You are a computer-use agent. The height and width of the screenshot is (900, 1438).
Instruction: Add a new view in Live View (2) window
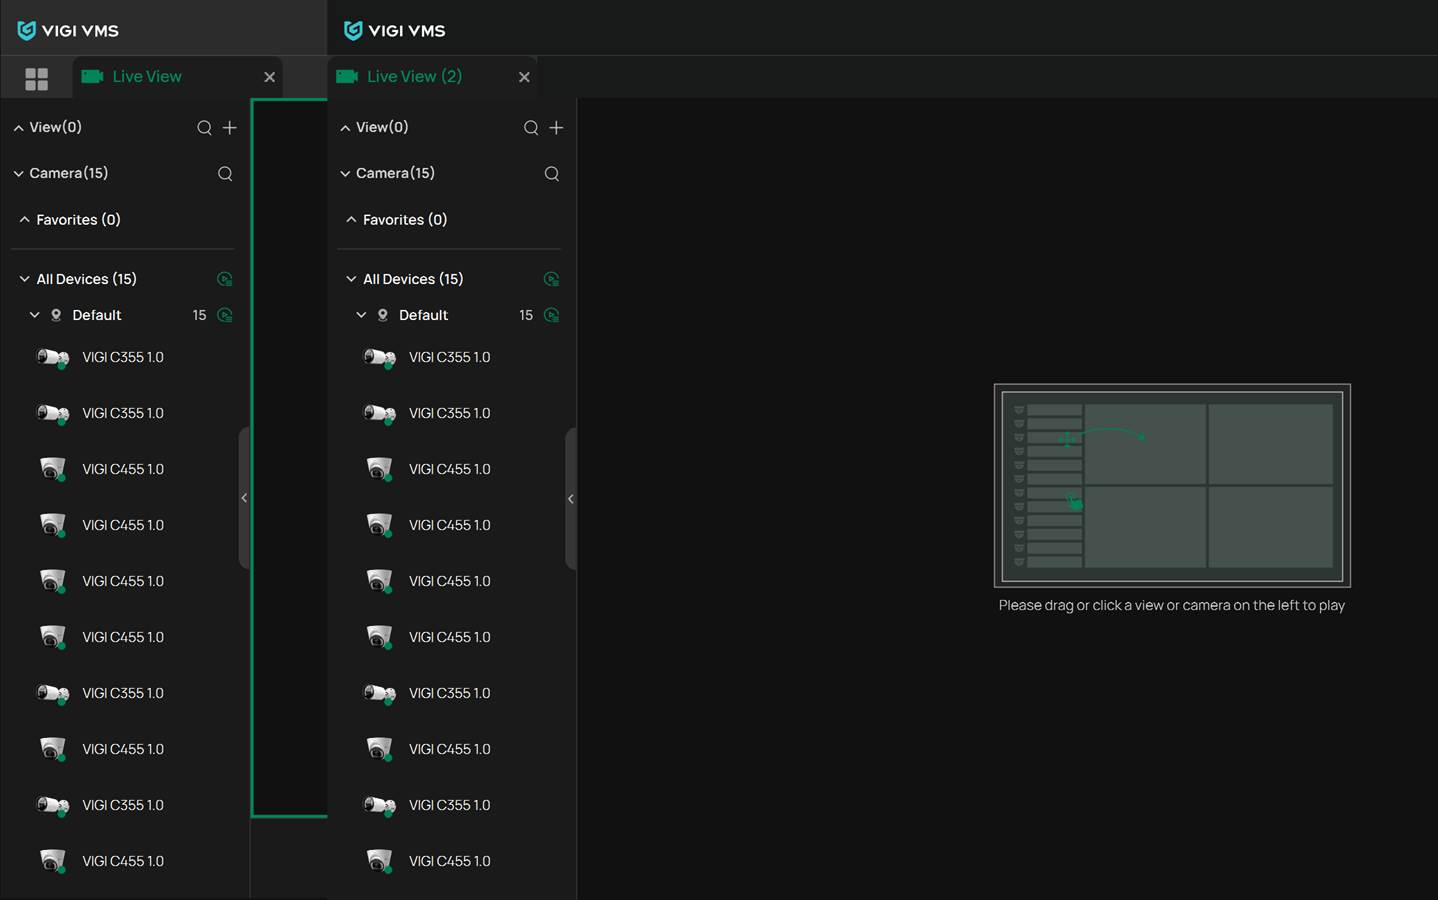(x=557, y=128)
